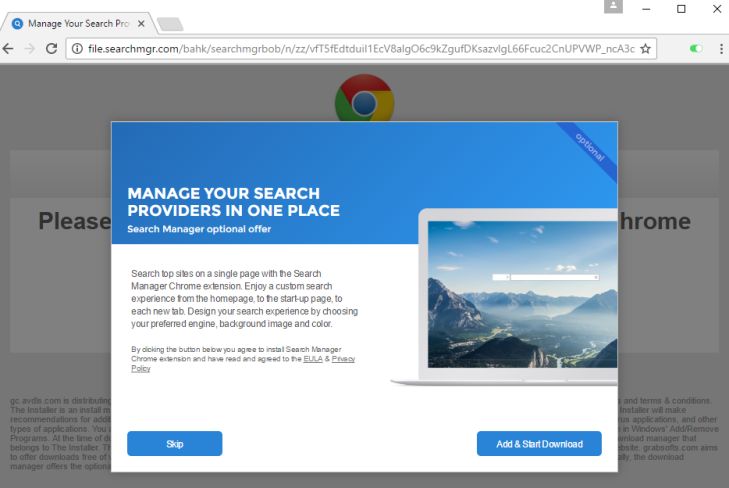Click the Chrome logo above the dialog
The image size is (729, 488).
click(364, 99)
